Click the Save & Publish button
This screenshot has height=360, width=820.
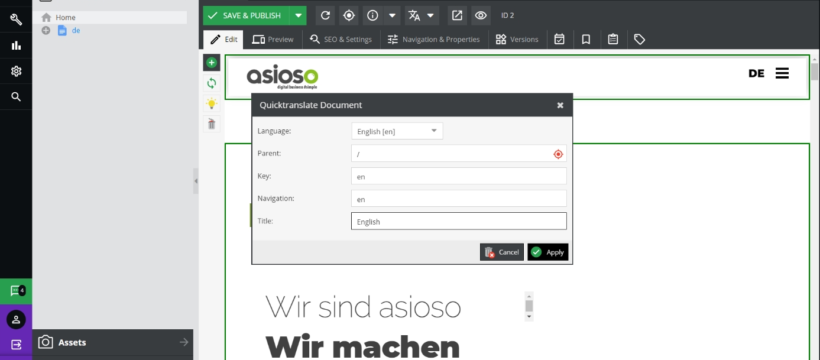click(x=247, y=16)
